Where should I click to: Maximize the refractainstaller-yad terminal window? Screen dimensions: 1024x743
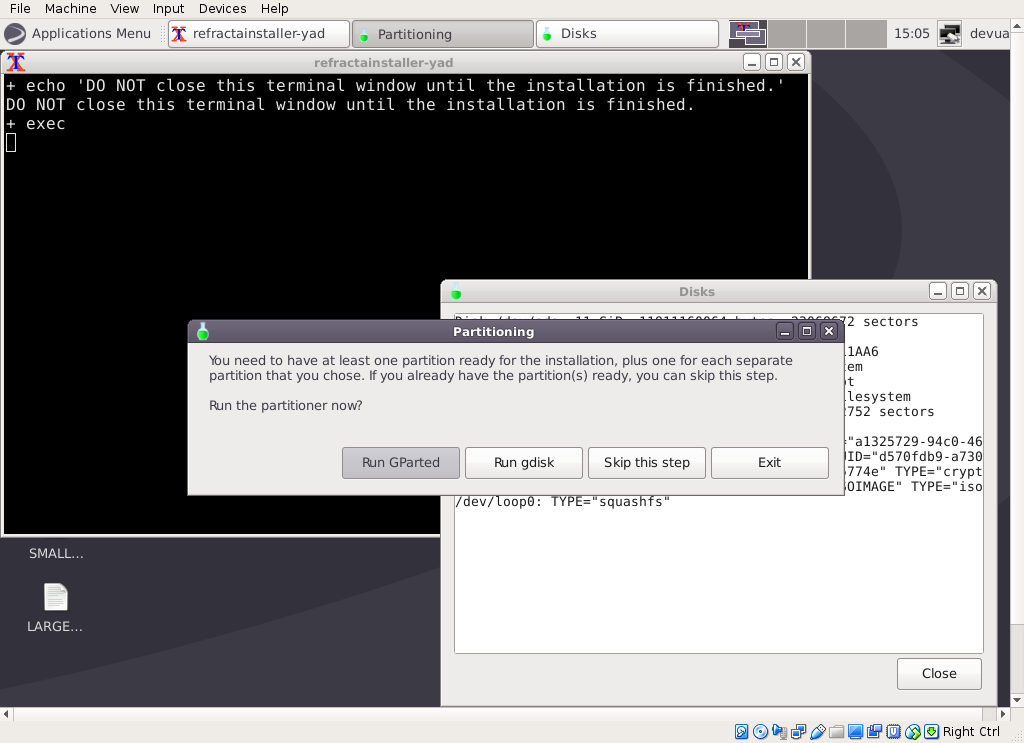pos(774,62)
